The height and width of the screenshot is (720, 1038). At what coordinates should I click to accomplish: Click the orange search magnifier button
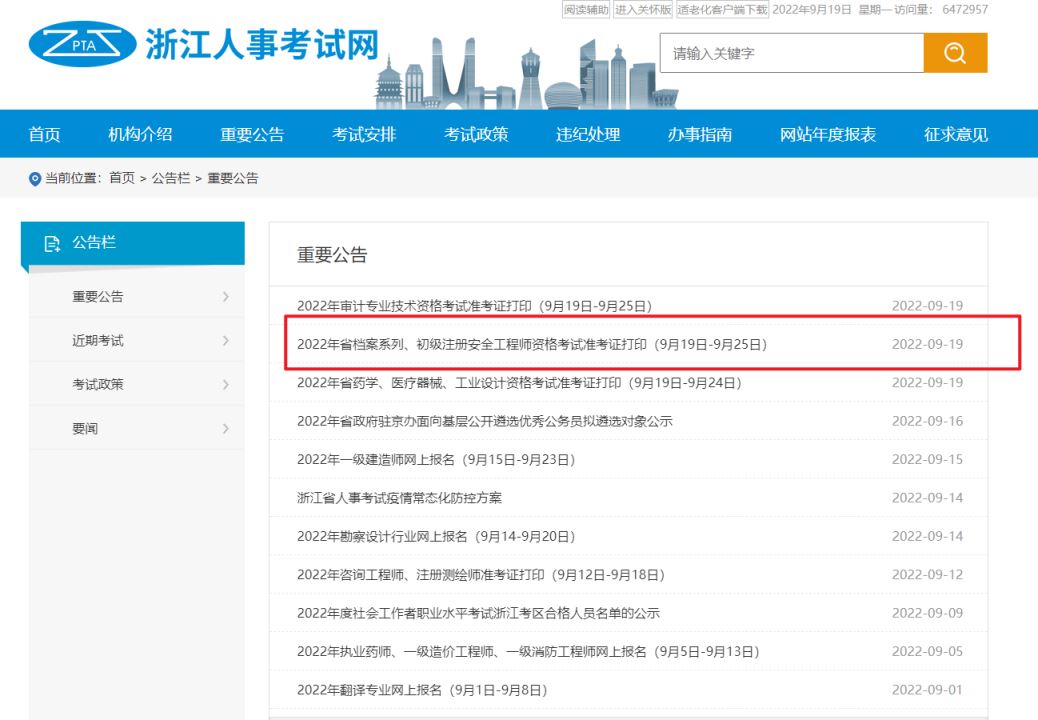(x=955, y=53)
